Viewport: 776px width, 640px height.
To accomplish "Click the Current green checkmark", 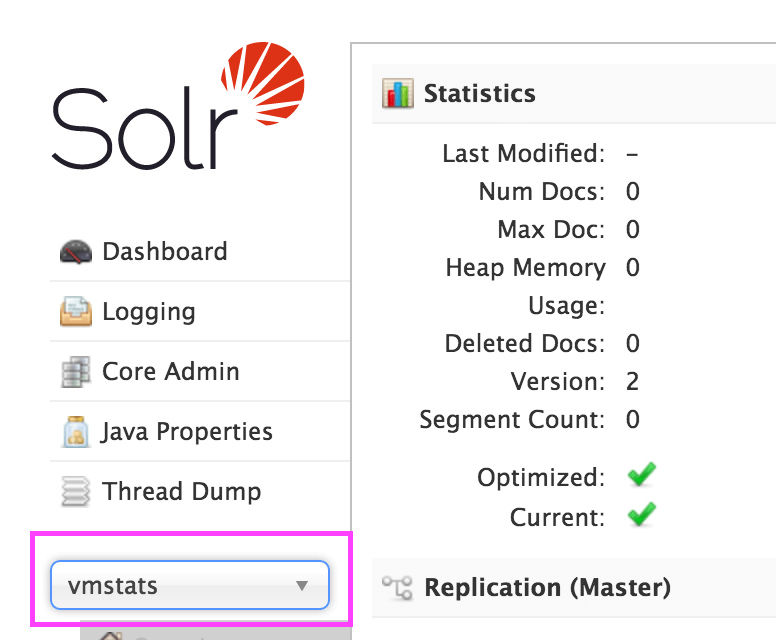I will (x=642, y=514).
